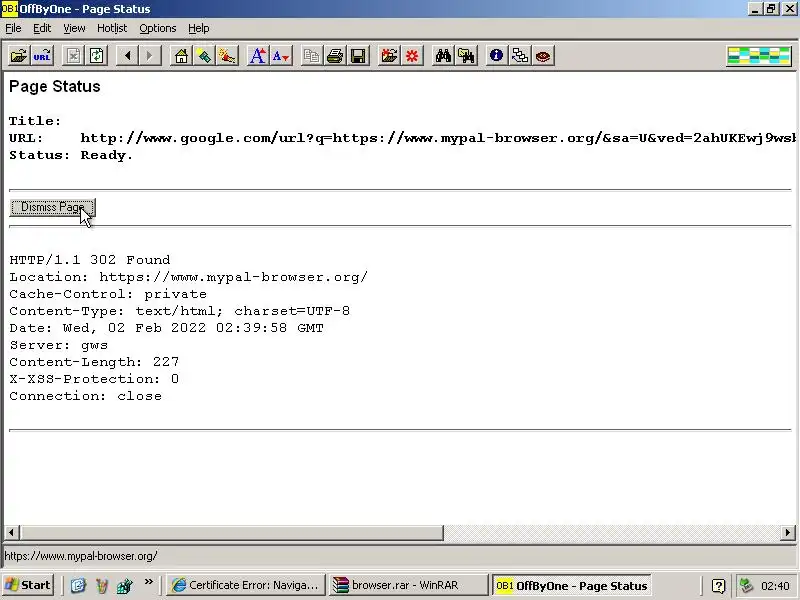800x600 pixels.
Task: Expand the quick launch overflow chevron
Action: point(148,582)
